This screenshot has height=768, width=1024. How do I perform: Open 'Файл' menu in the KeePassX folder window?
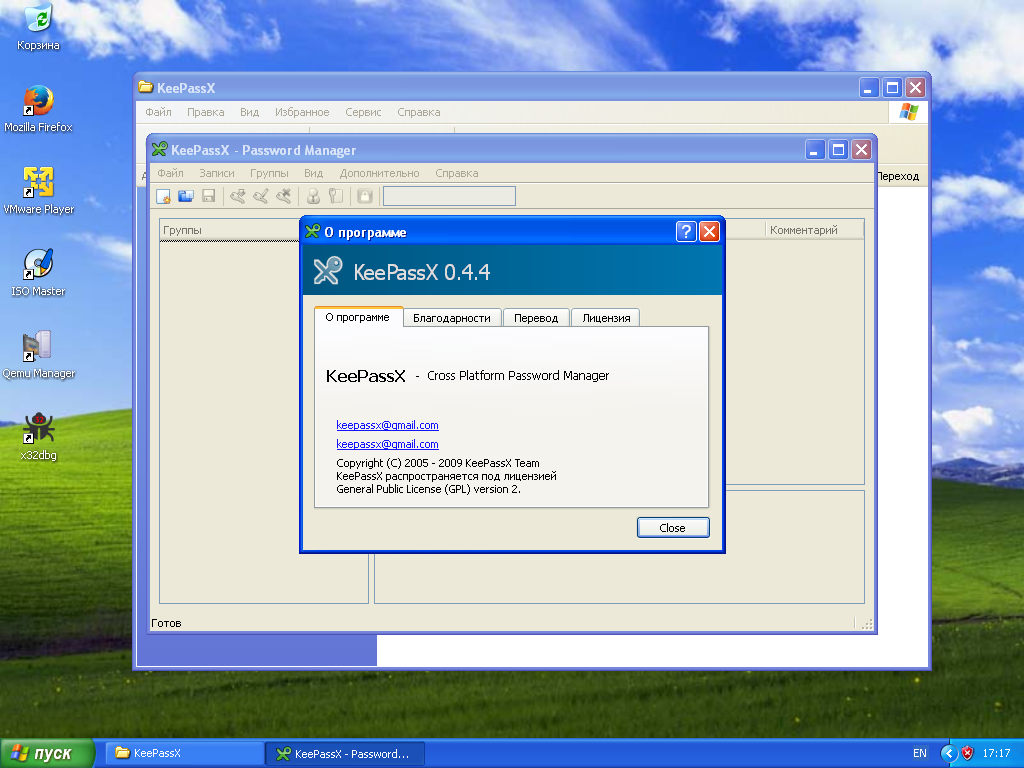158,112
